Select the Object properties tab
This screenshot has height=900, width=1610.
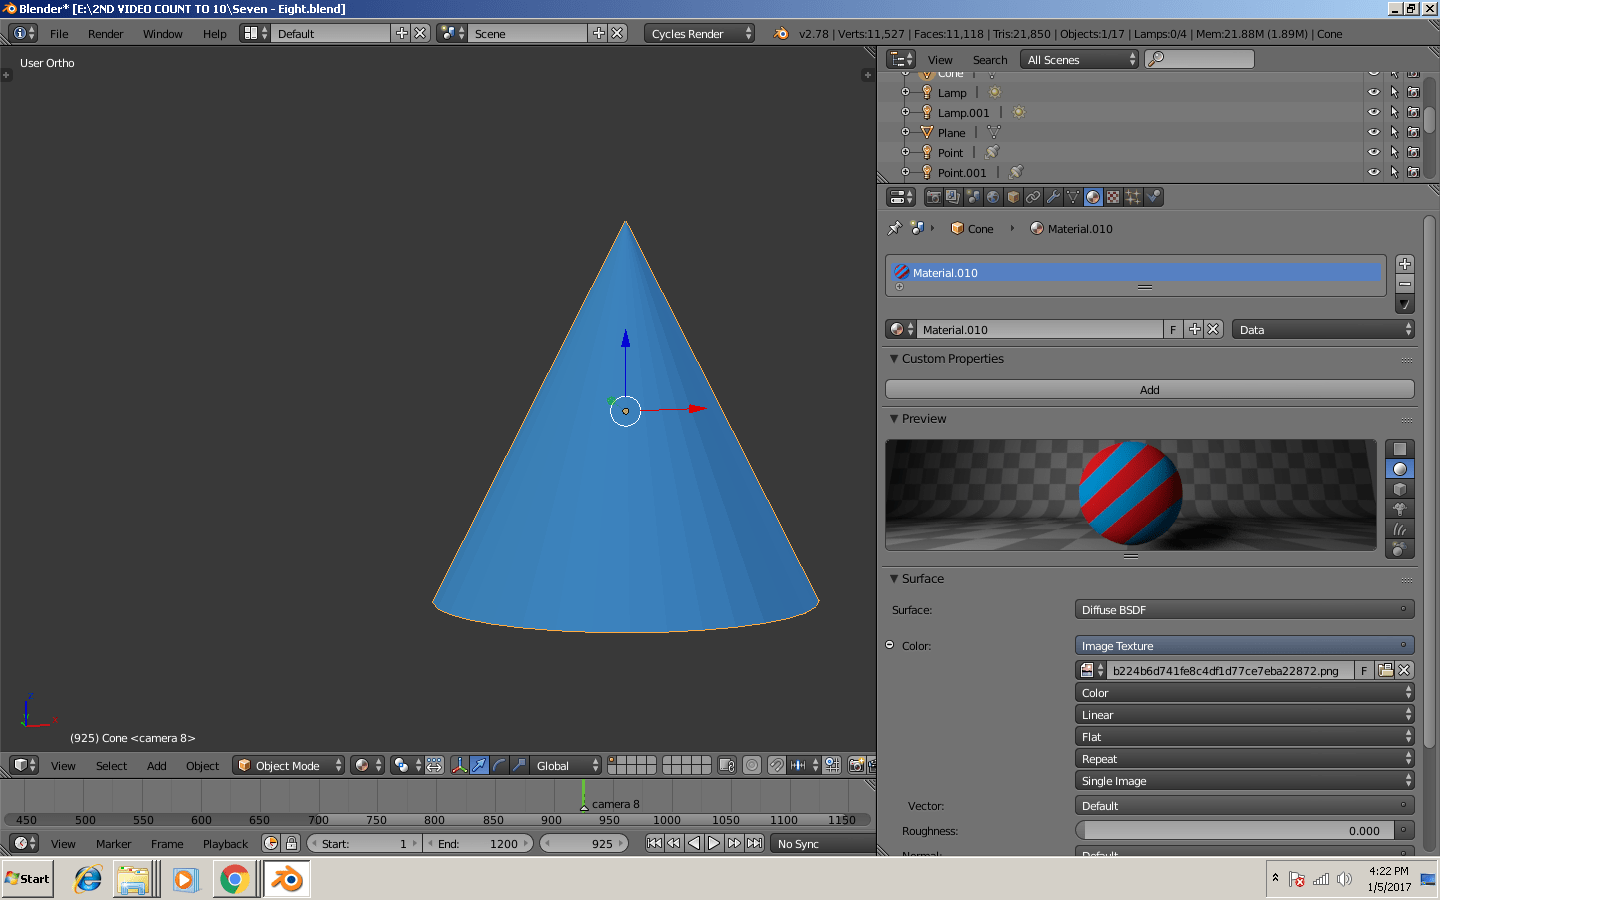1013,197
